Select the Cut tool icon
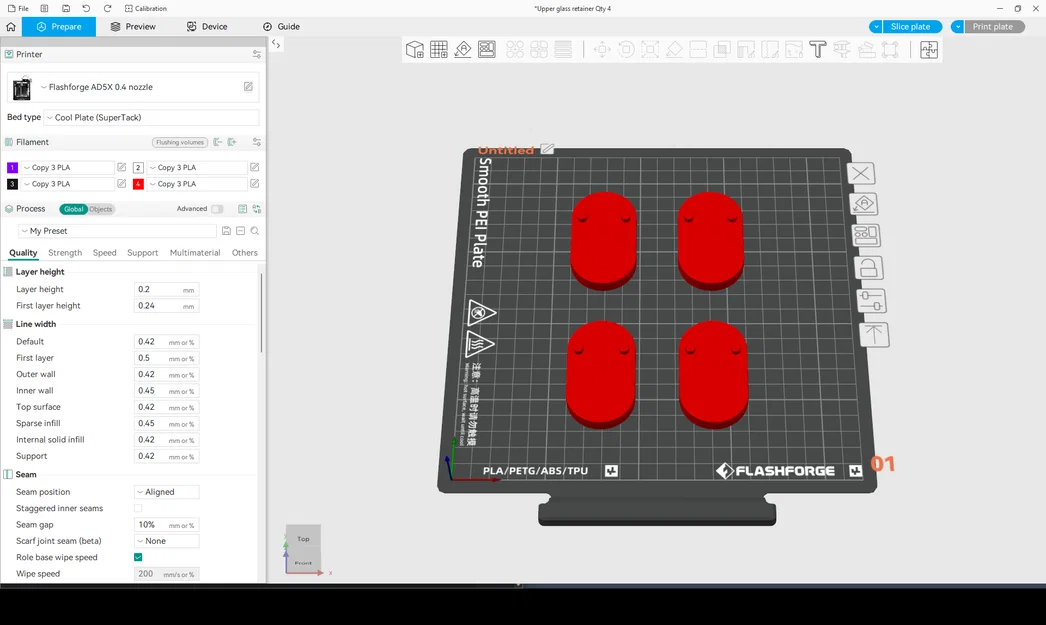The image size is (1046, 625). coord(698,49)
